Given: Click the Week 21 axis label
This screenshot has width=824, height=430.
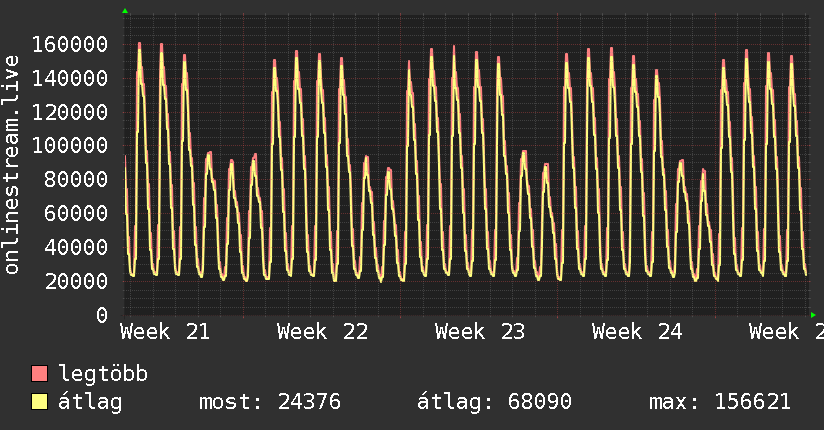Looking at the screenshot, I should [x=165, y=332].
